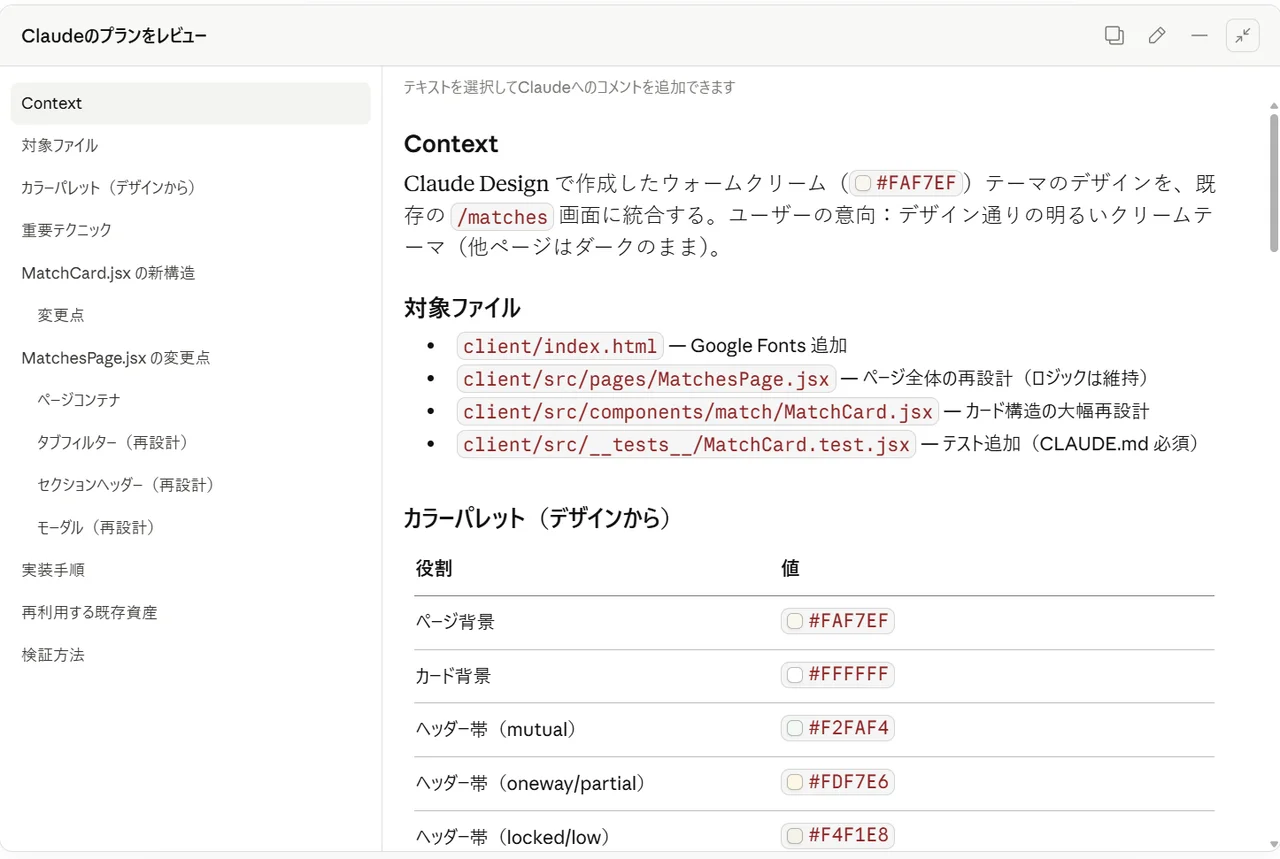Click the pencil edit icon
The image size is (1280, 859).
coord(1157,36)
